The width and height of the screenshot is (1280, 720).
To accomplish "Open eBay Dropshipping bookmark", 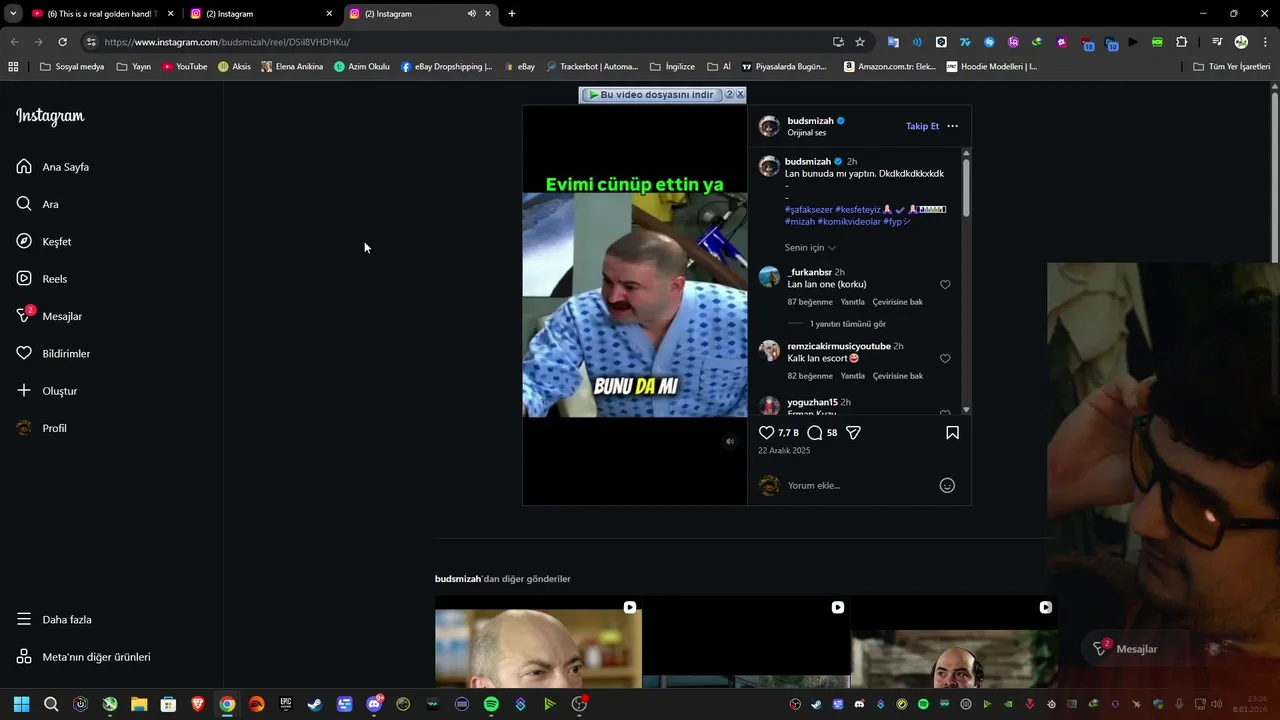I will pos(447,67).
